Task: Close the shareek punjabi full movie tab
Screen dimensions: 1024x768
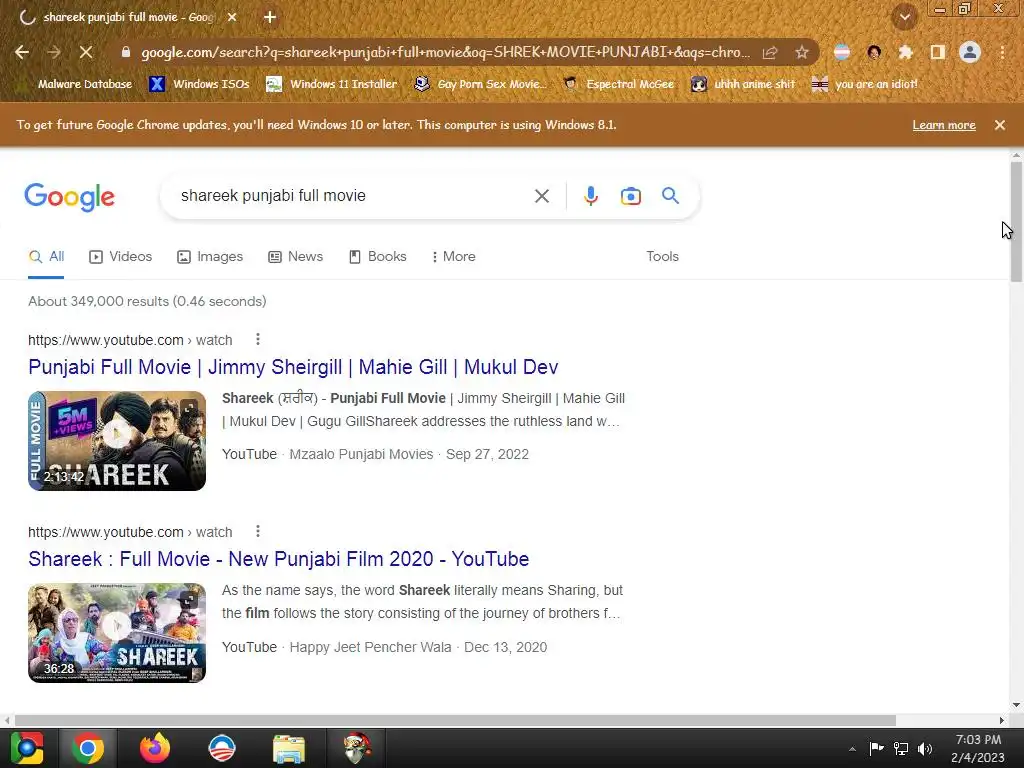Action: [232, 17]
